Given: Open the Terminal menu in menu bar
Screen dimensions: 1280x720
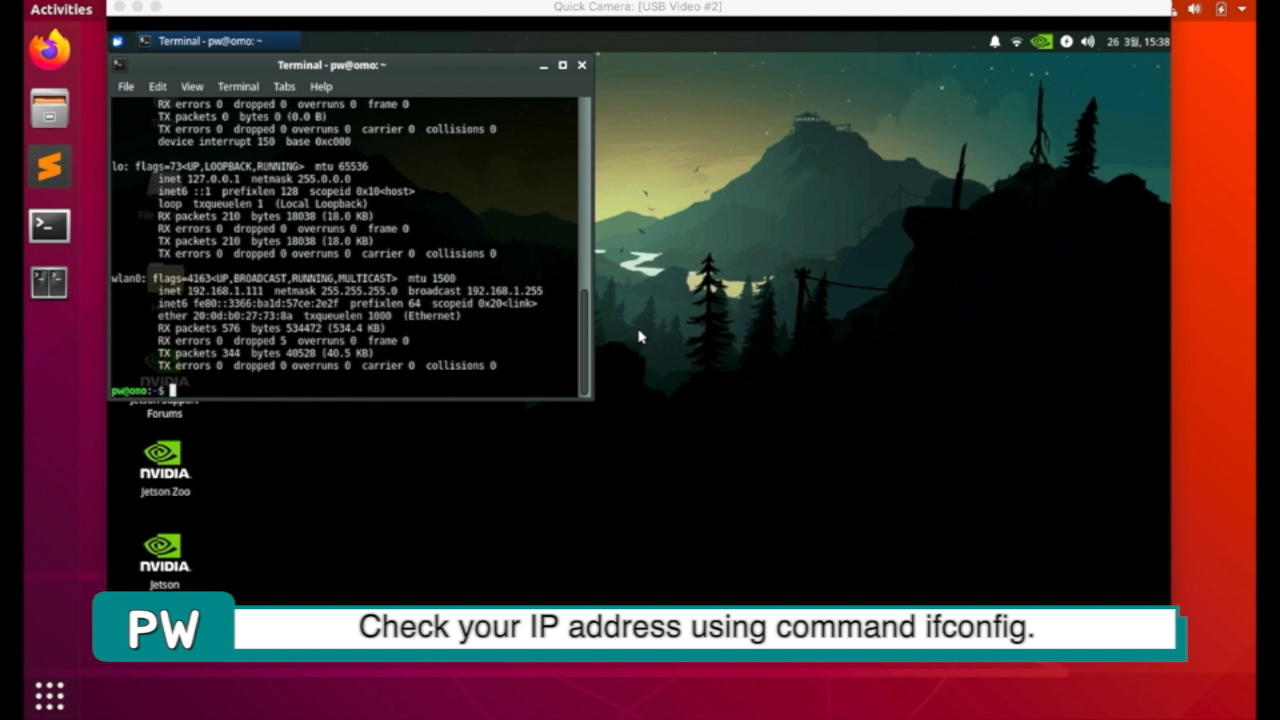Looking at the screenshot, I should point(238,87).
